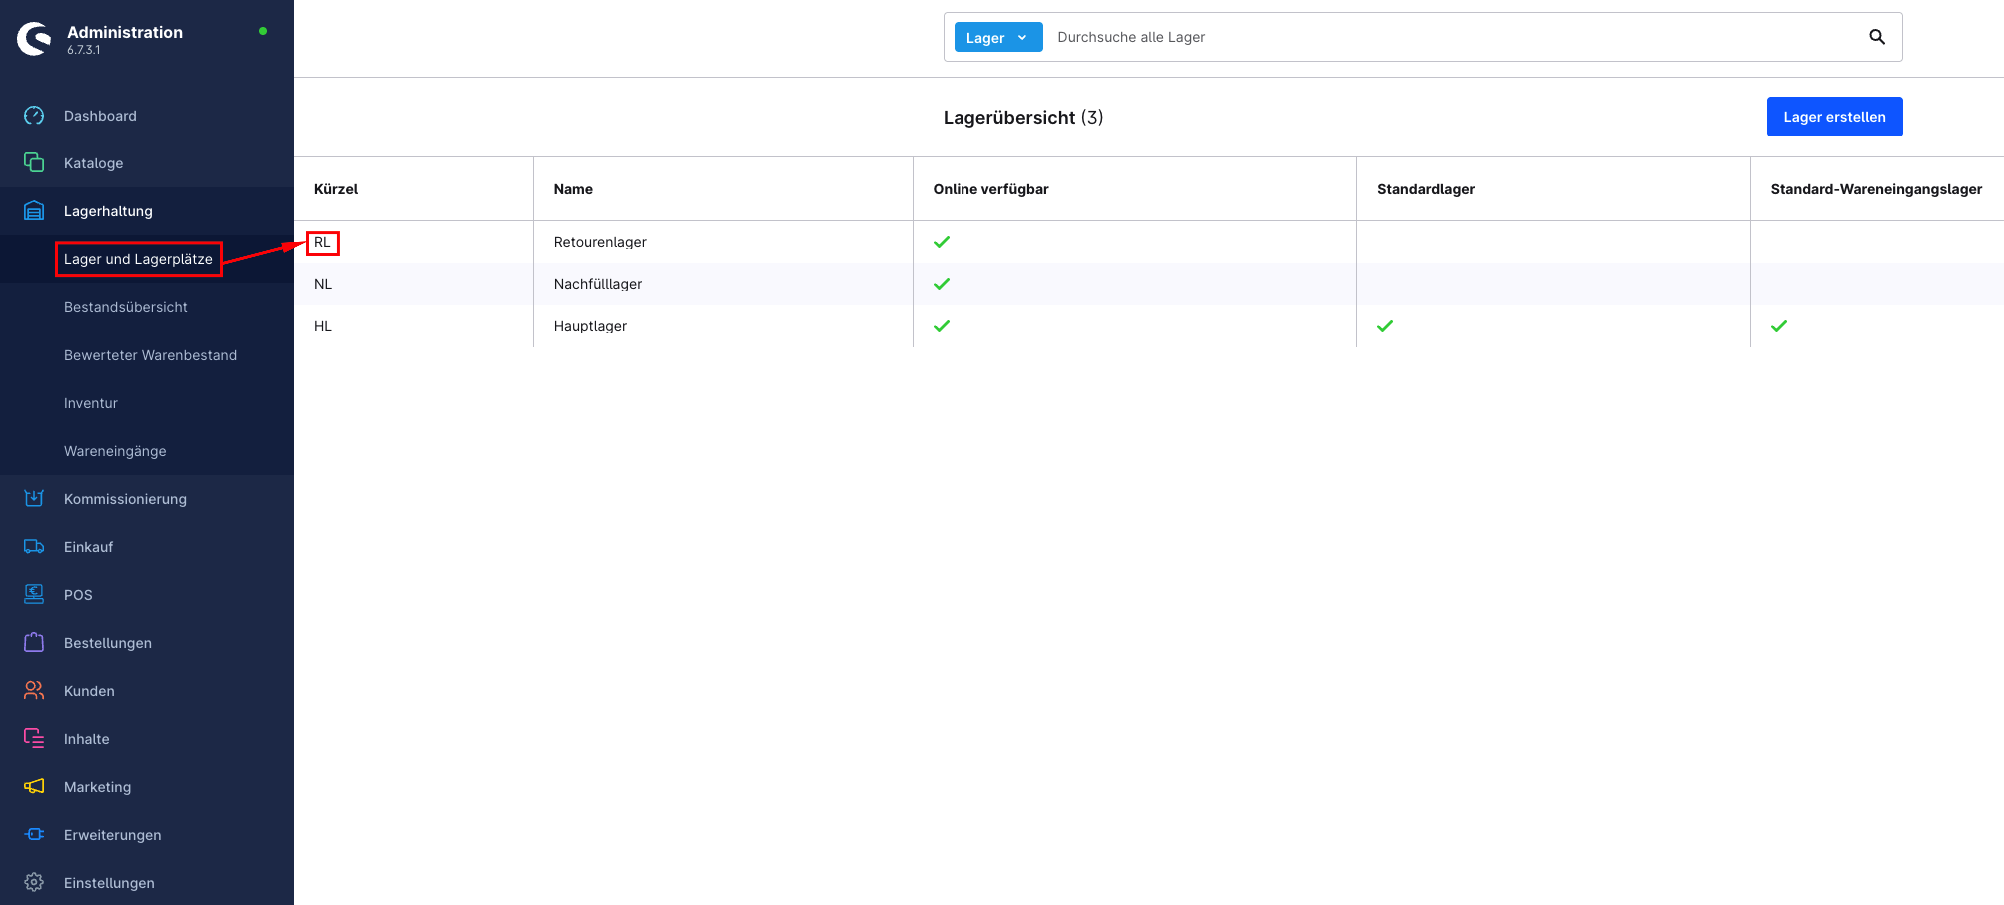Expand the Einstellungen menu
This screenshot has height=905, width=2004.
click(109, 882)
